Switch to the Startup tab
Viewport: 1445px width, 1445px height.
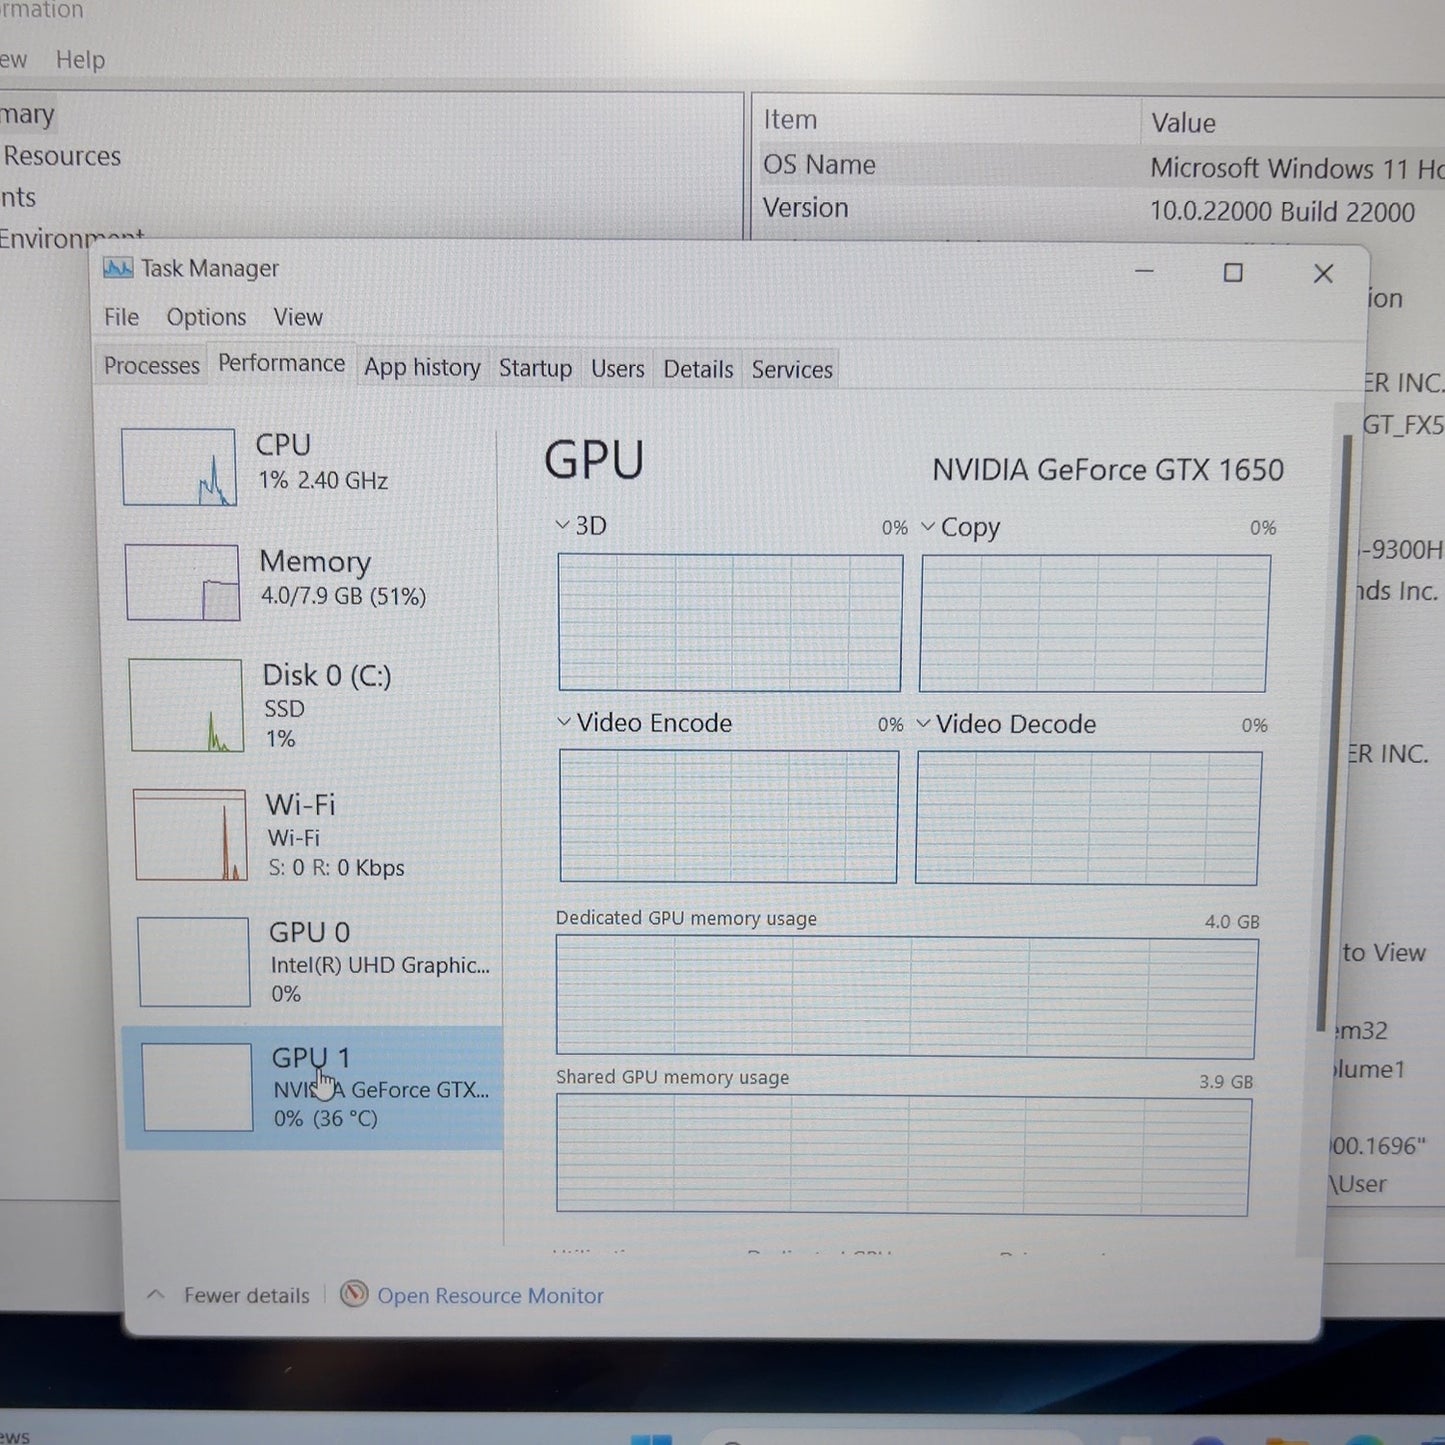click(x=535, y=369)
